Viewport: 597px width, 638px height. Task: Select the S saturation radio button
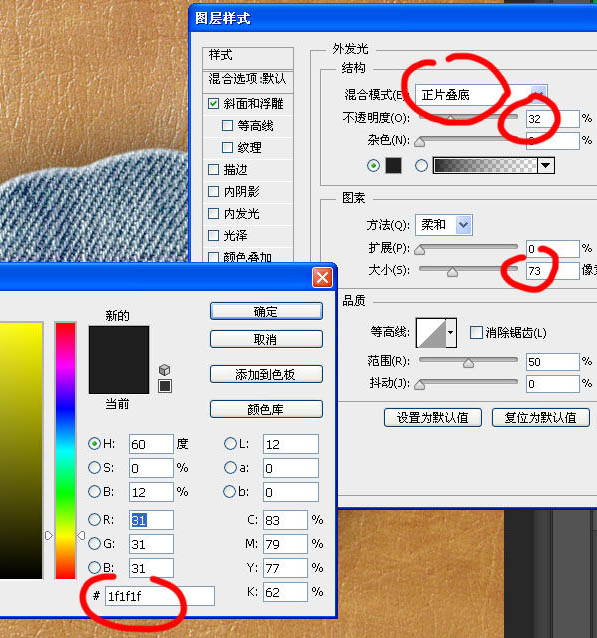(94, 468)
